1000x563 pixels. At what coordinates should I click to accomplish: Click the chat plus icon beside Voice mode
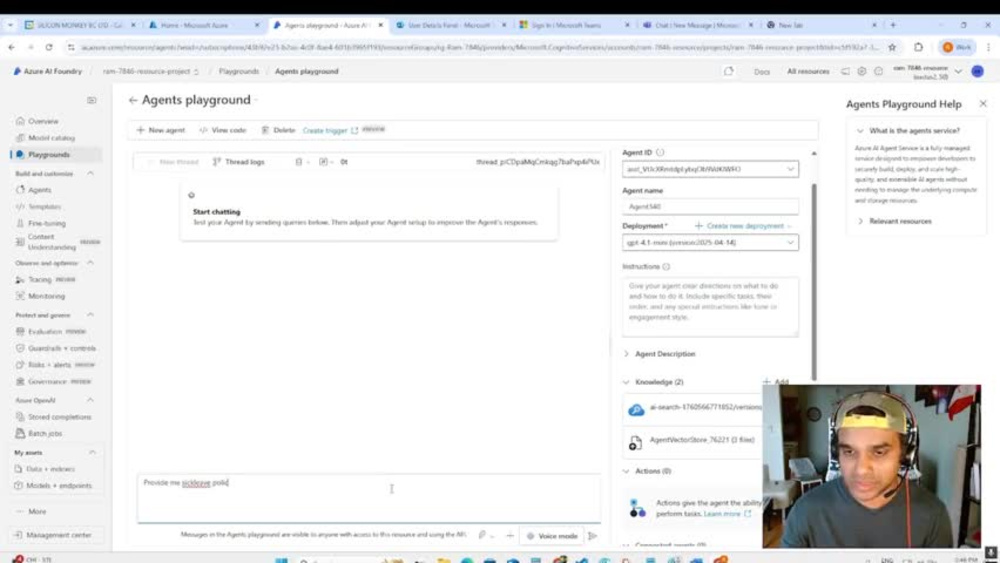click(510, 536)
